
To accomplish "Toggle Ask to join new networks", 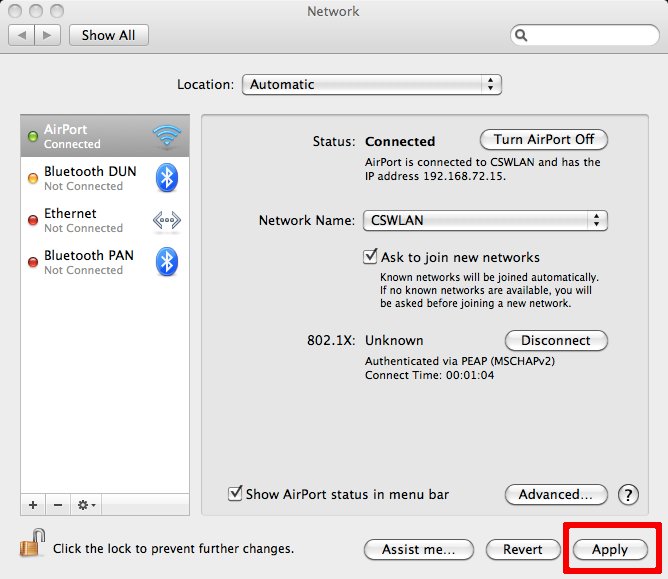I will click(370, 257).
